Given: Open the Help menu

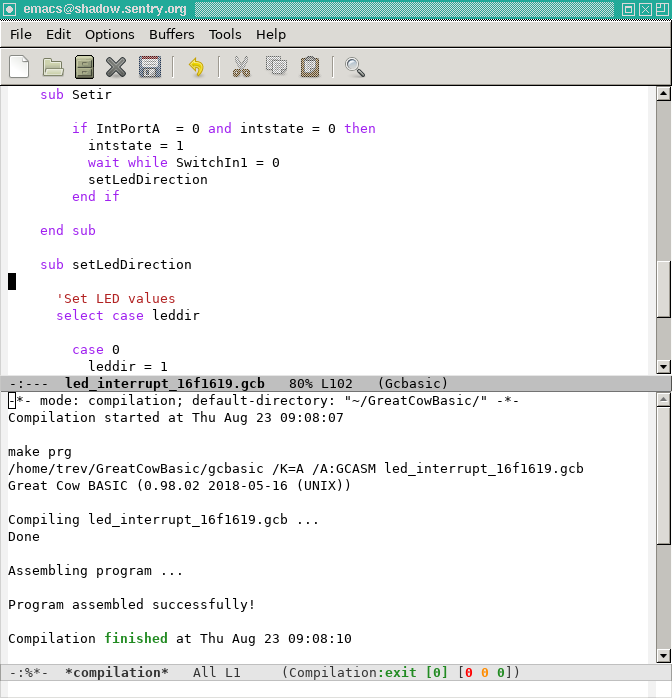Looking at the screenshot, I should pyautogui.click(x=271, y=34).
